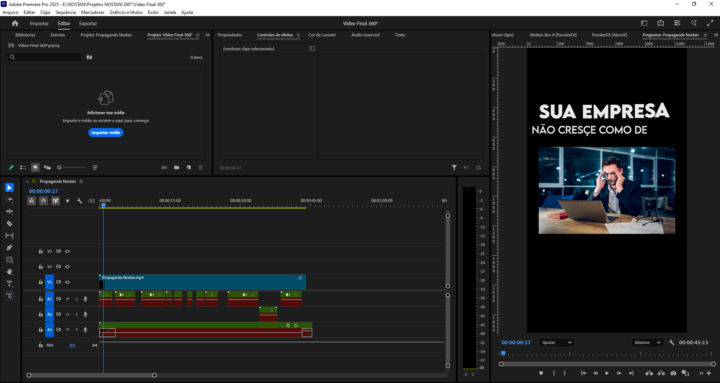This screenshot has height=383, width=720.
Task: Open the program monitor panel menu
Action: 705,35
